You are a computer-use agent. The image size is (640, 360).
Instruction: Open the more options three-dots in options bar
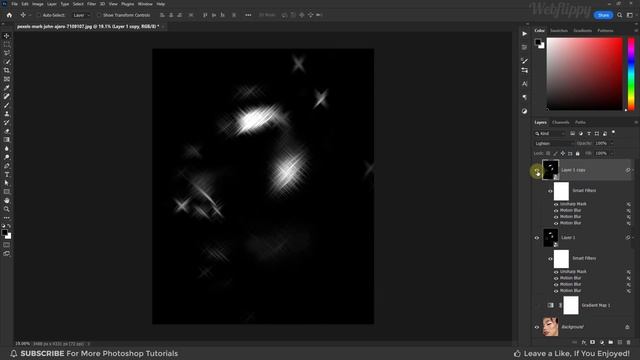point(248,15)
